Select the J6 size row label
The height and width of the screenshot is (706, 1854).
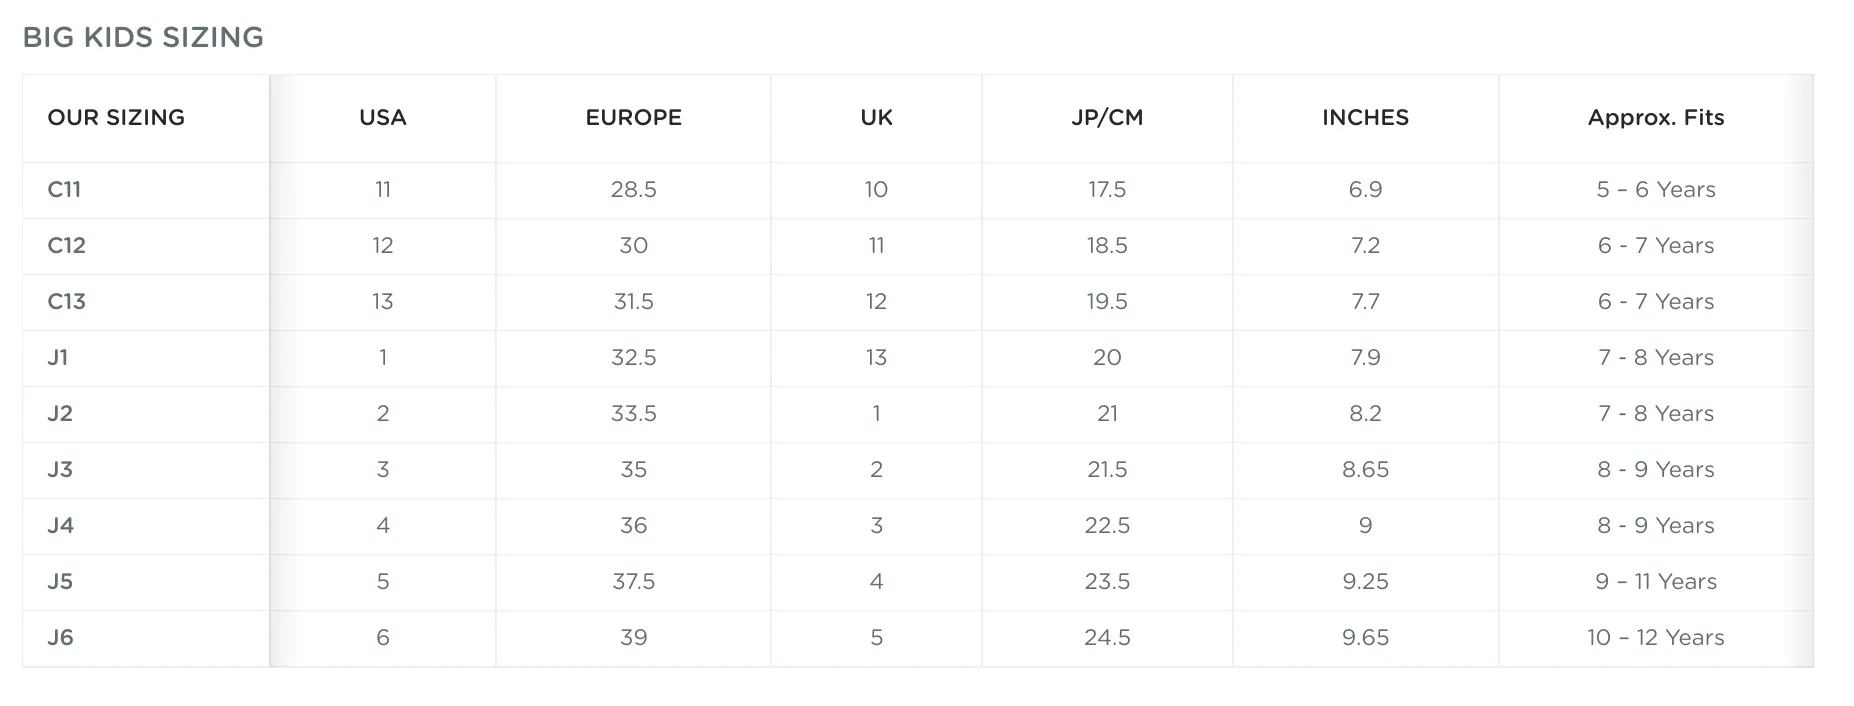61,637
